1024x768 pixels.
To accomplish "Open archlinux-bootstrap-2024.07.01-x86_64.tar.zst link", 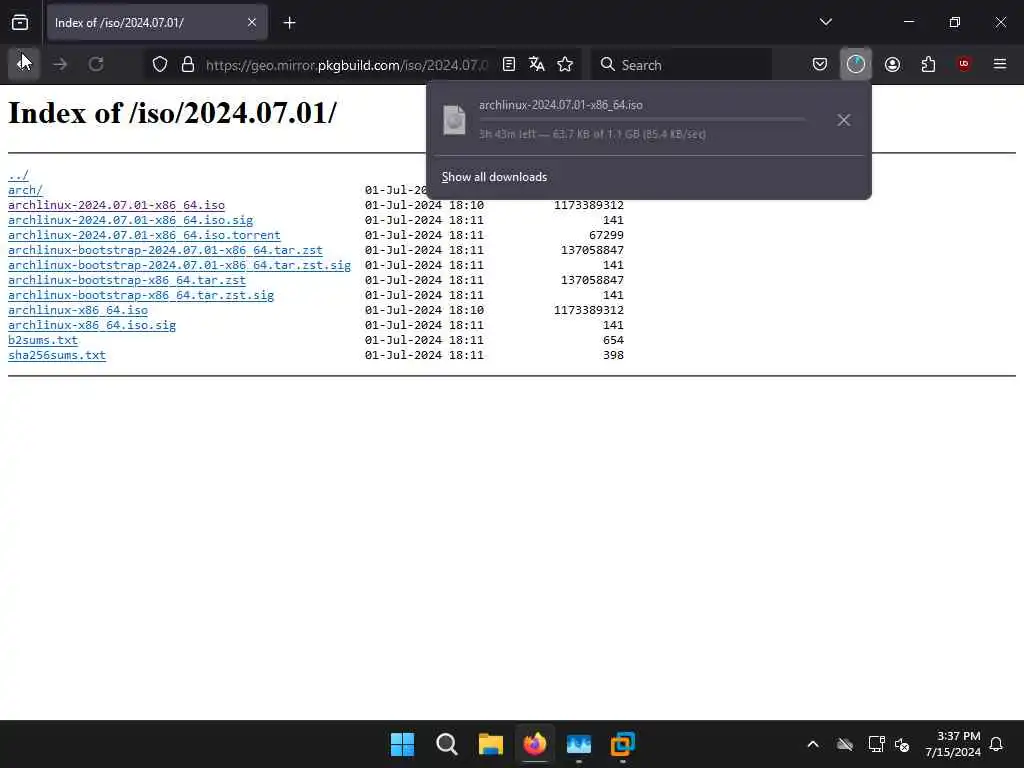I will 165,250.
